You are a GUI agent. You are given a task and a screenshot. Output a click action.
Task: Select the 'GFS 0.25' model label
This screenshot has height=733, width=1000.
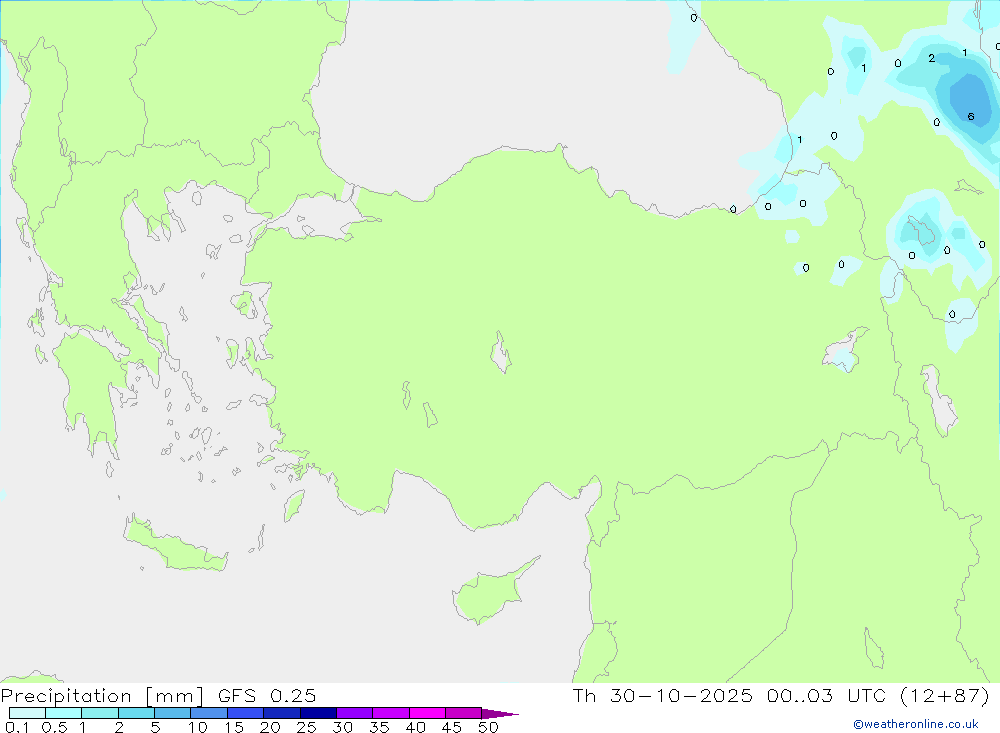pyautogui.click(x=267, y=695)
